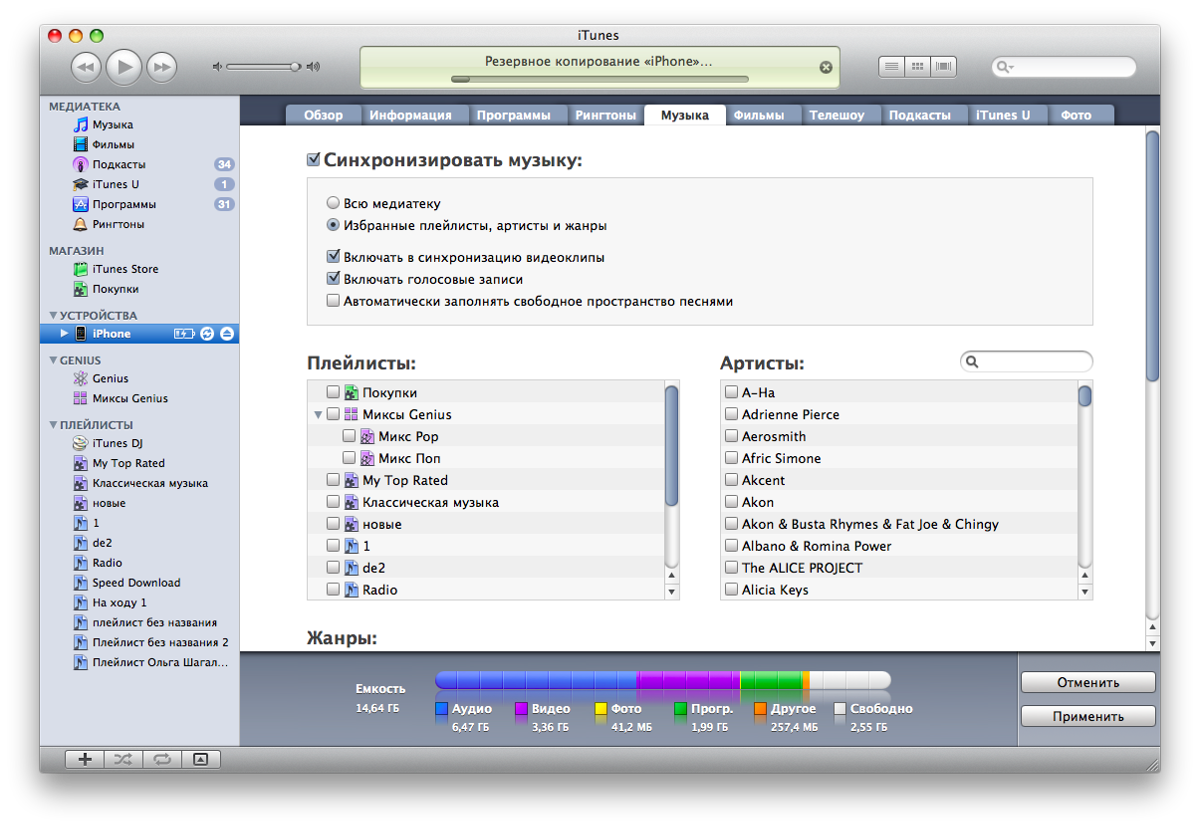
Task: Open the Телешоу tab
Action: click(x=837, y=115)
